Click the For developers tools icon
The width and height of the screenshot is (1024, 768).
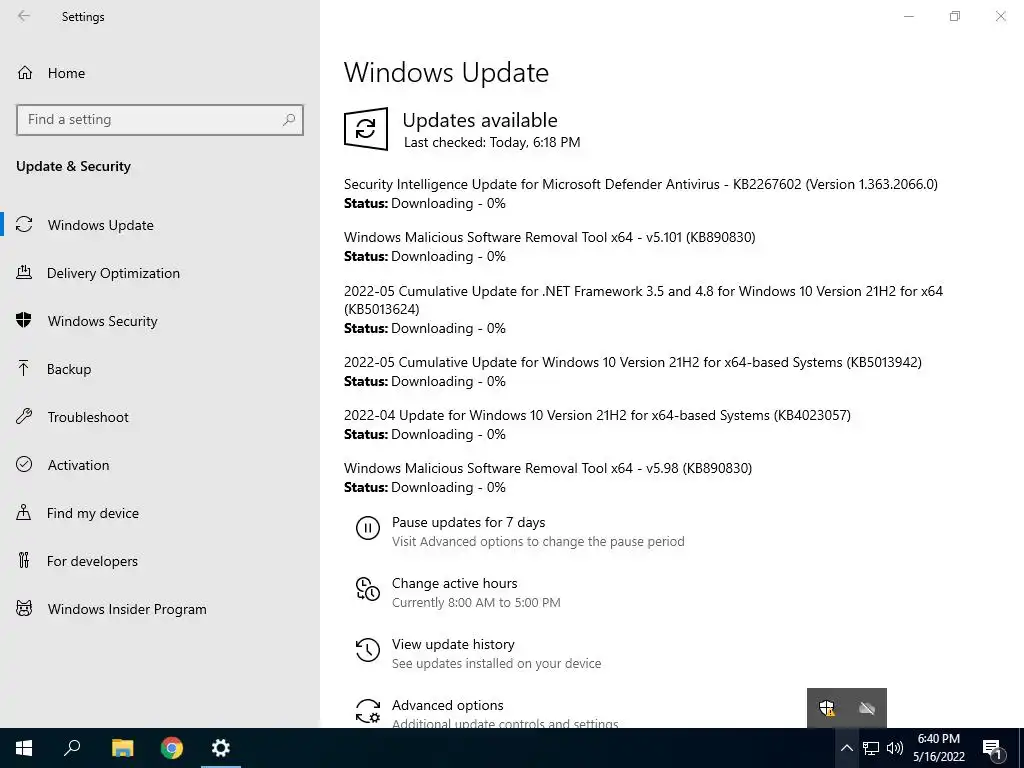(24, 560)
